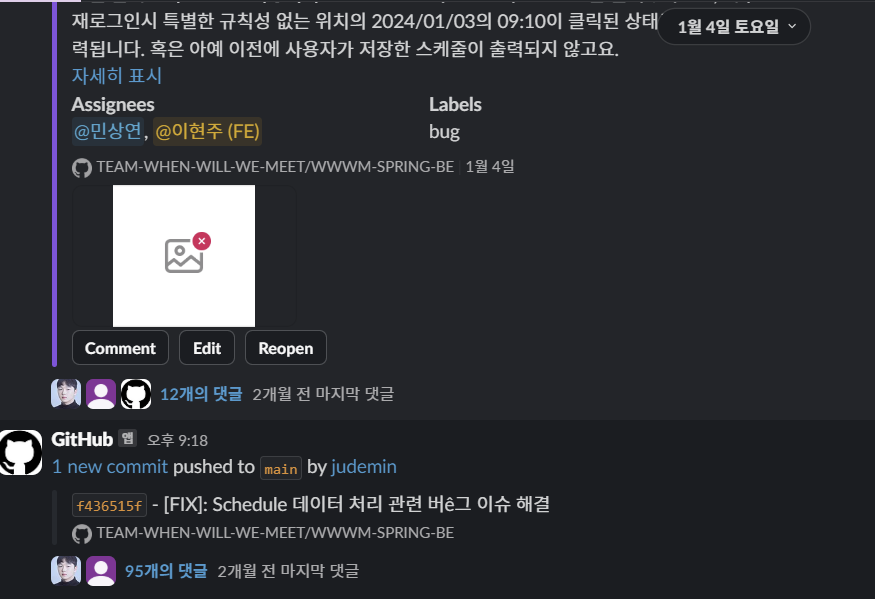Reopen the issue with Reopen button
The width and height of the screenshot is (875, 599).
286,348
